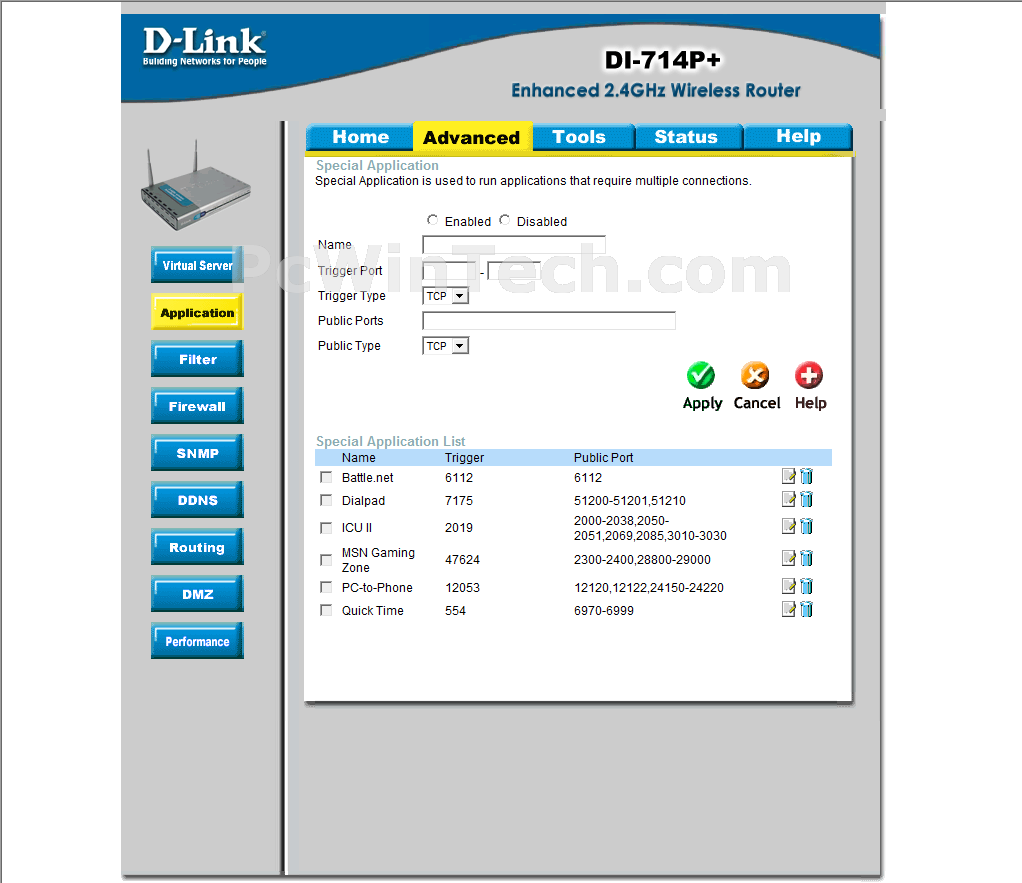Screen dimensions: 1022x883
Task: Click the Dialpad trigger value 7175
Action: (459, 500)
